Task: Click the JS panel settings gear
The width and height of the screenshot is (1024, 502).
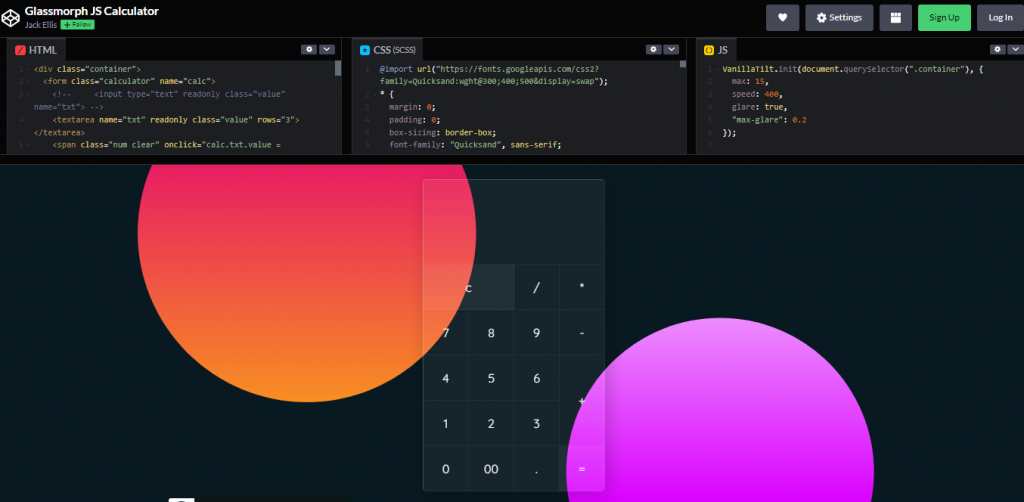Action: pos(998,49)
